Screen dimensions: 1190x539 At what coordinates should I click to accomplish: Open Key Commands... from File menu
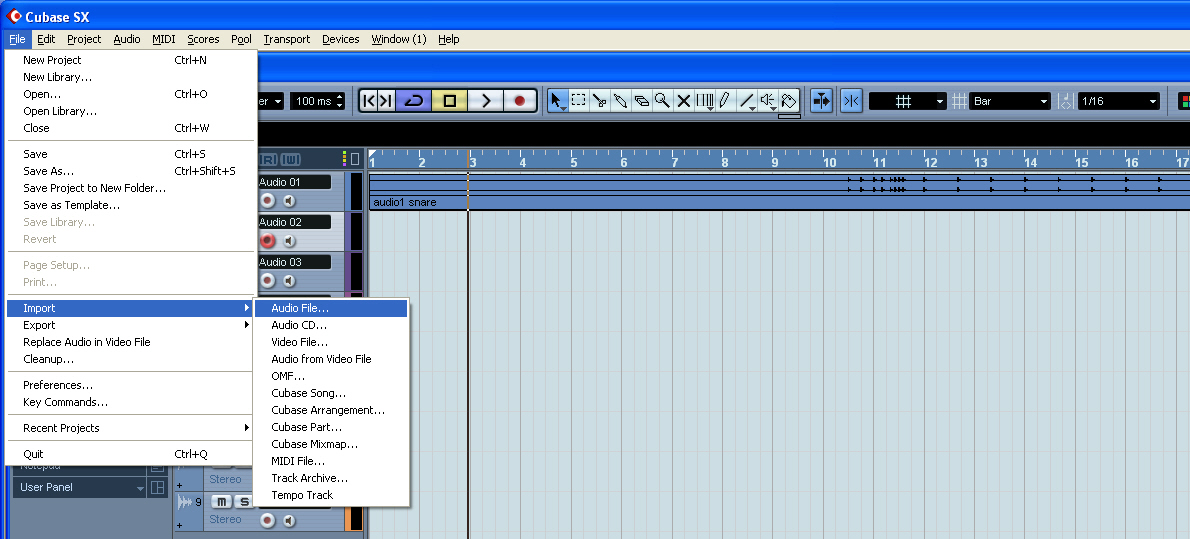pos(131,402)
